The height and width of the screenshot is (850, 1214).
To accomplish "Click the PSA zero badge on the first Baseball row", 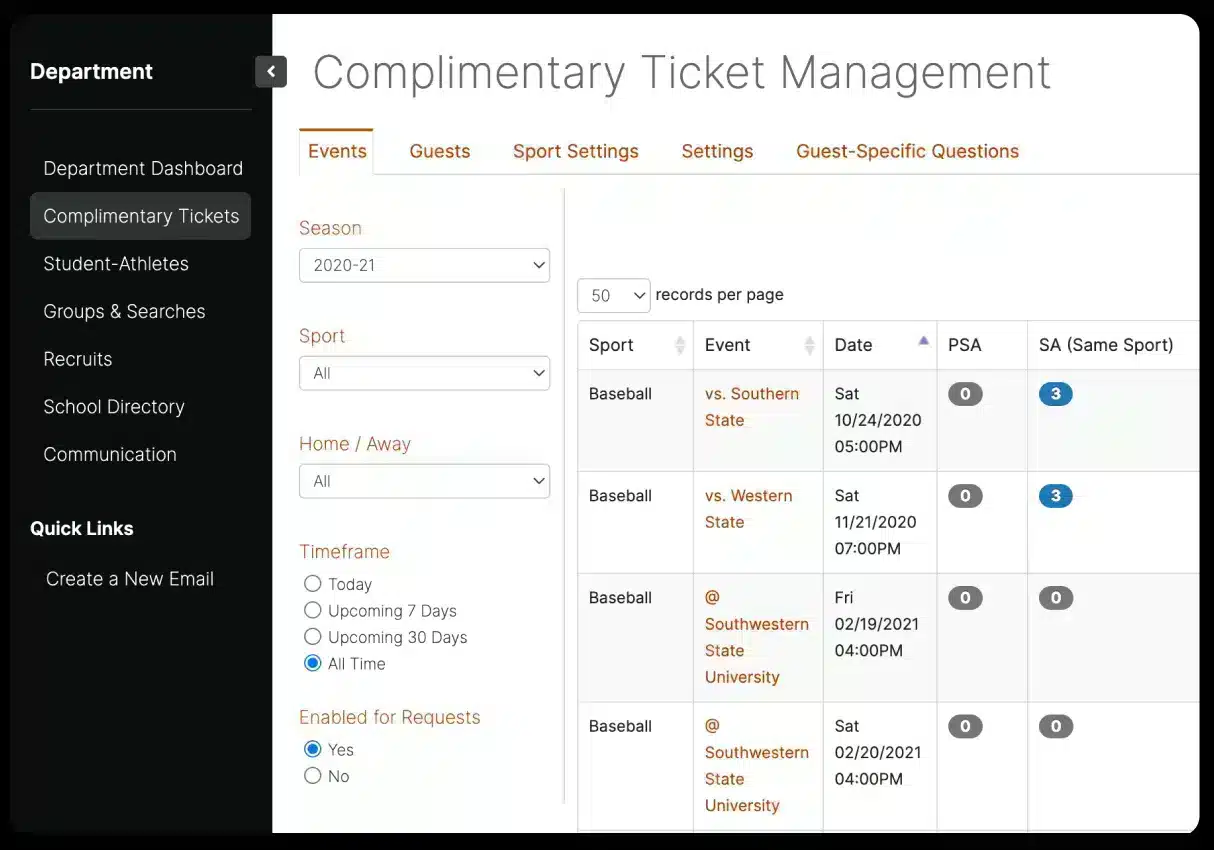I will (965, 393).
